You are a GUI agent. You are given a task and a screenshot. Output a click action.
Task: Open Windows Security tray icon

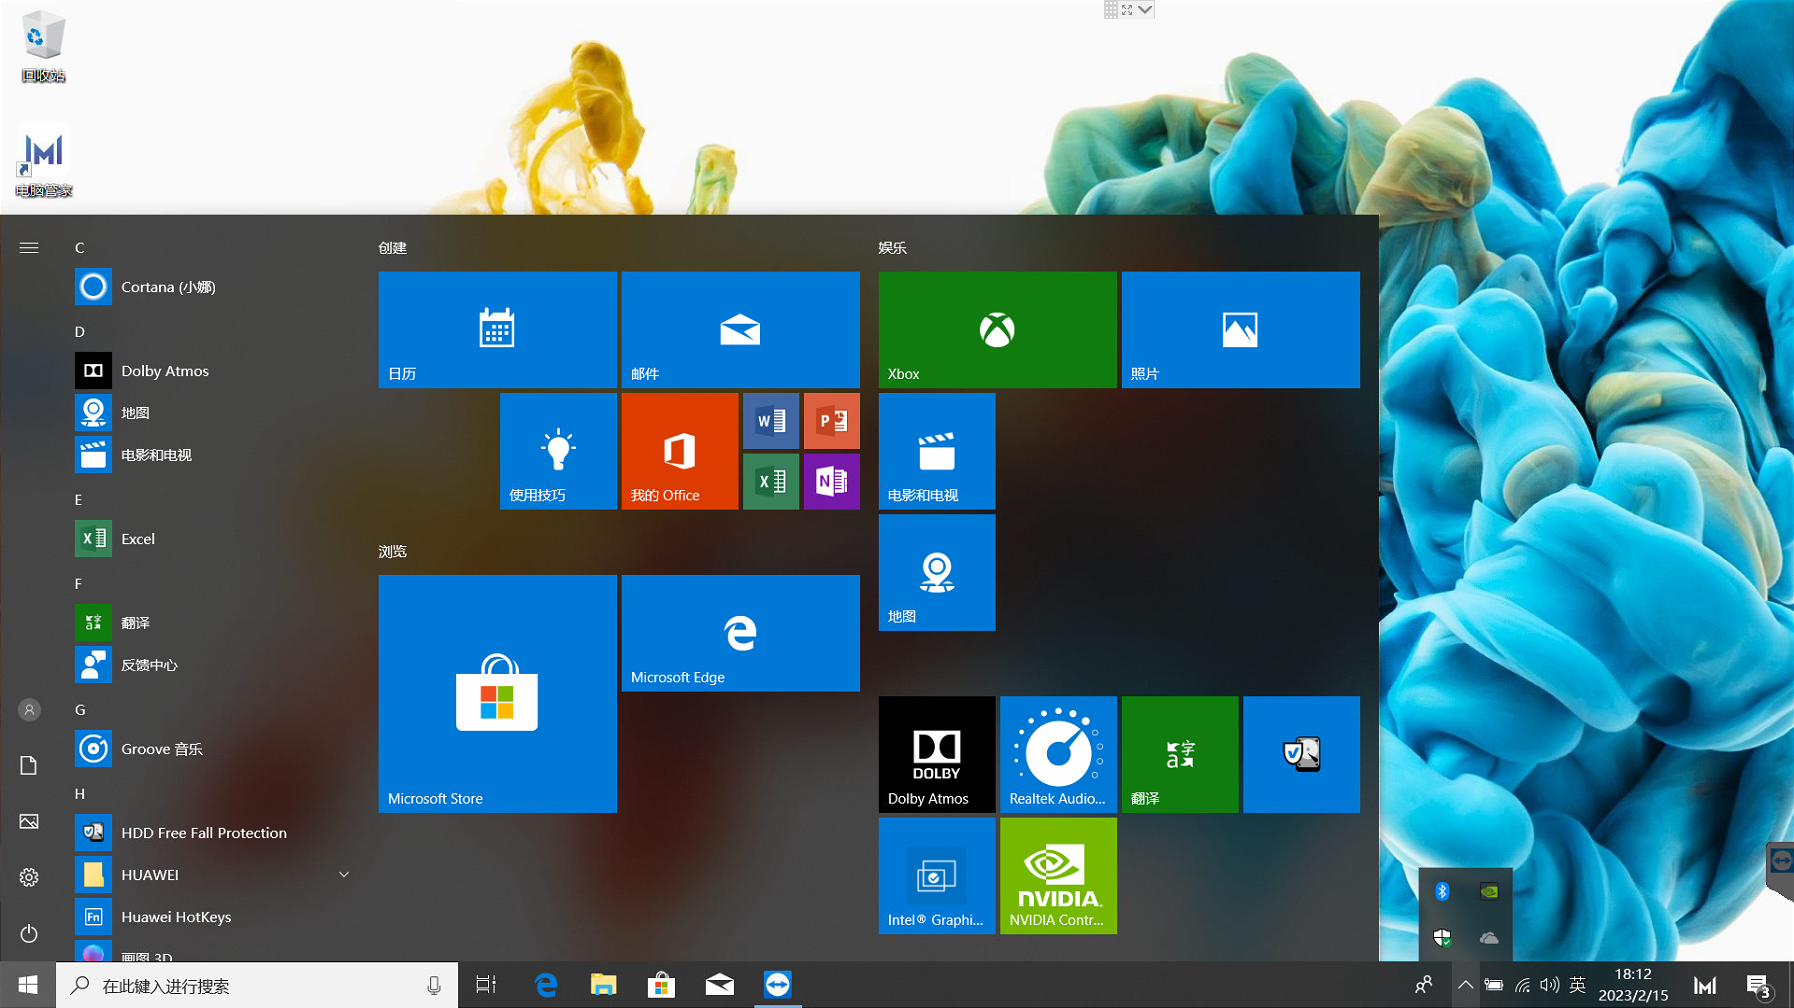1442,938
